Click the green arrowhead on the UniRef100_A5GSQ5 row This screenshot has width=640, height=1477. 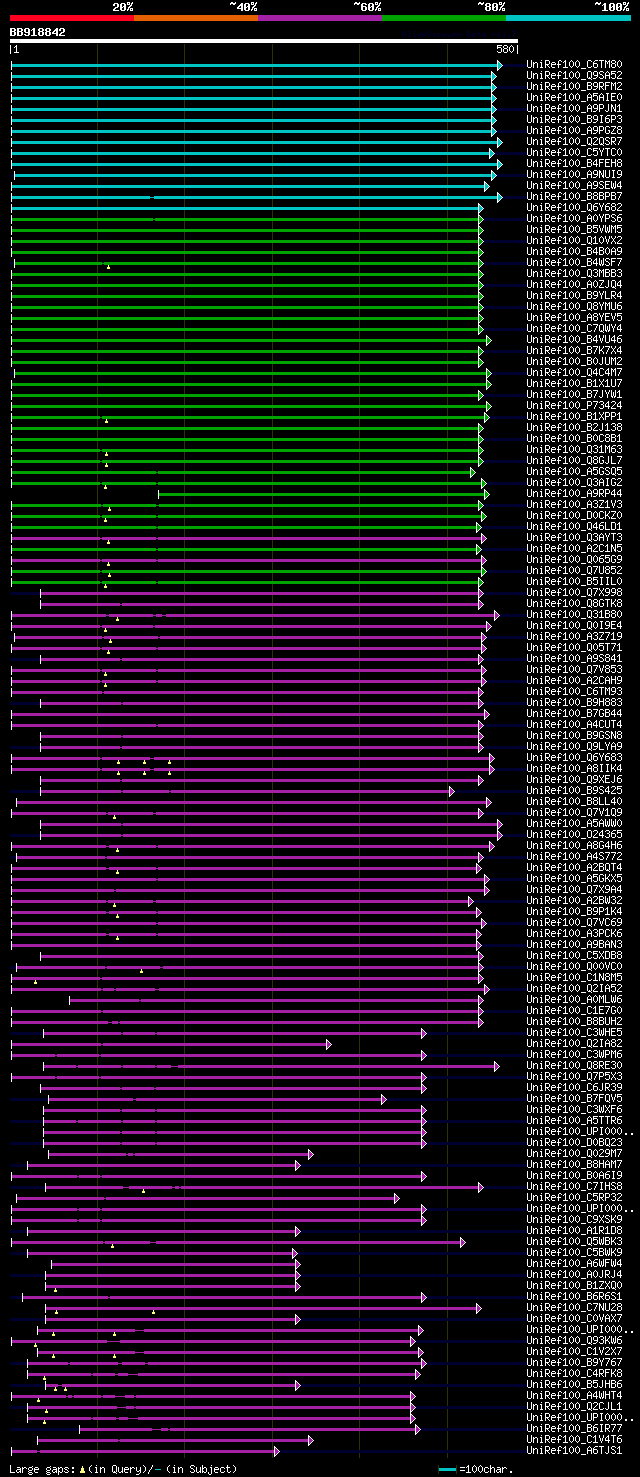(x=473, y=472)
